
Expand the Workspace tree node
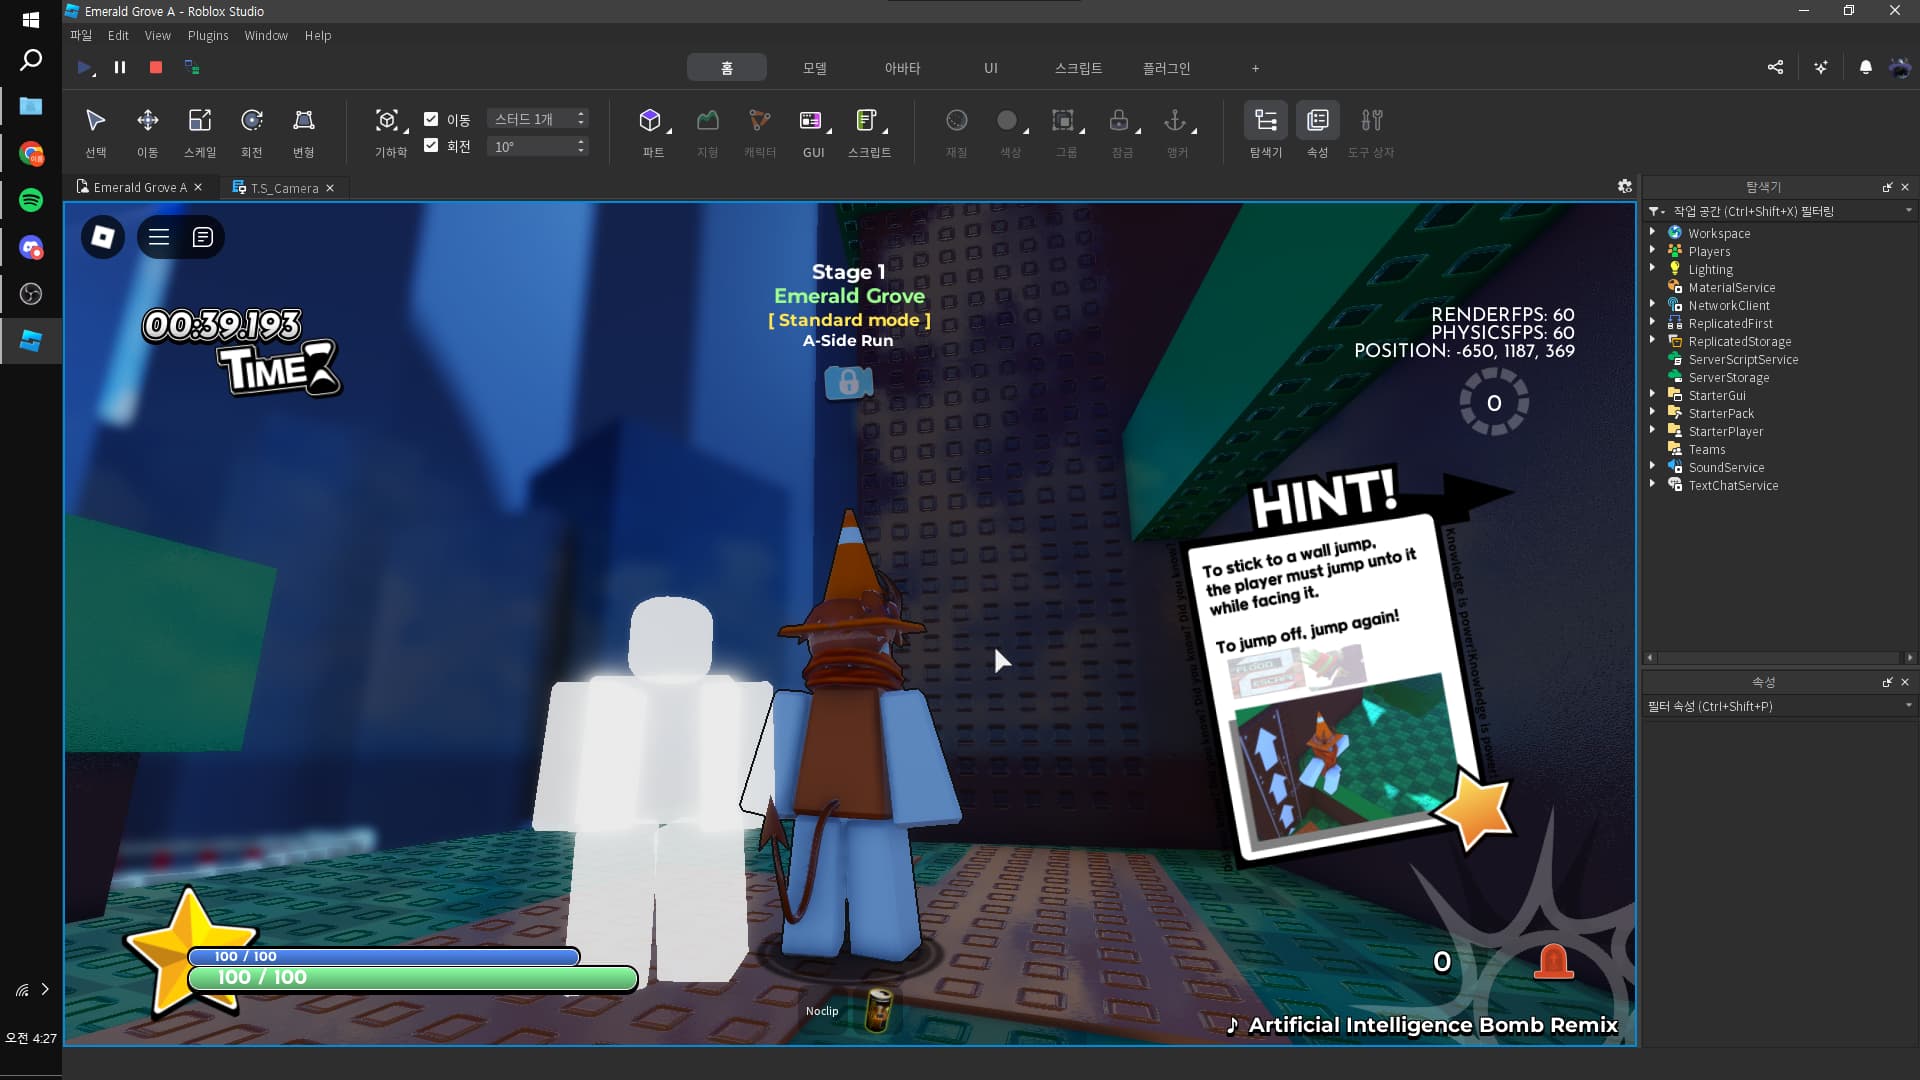(x=1652, y=233)
